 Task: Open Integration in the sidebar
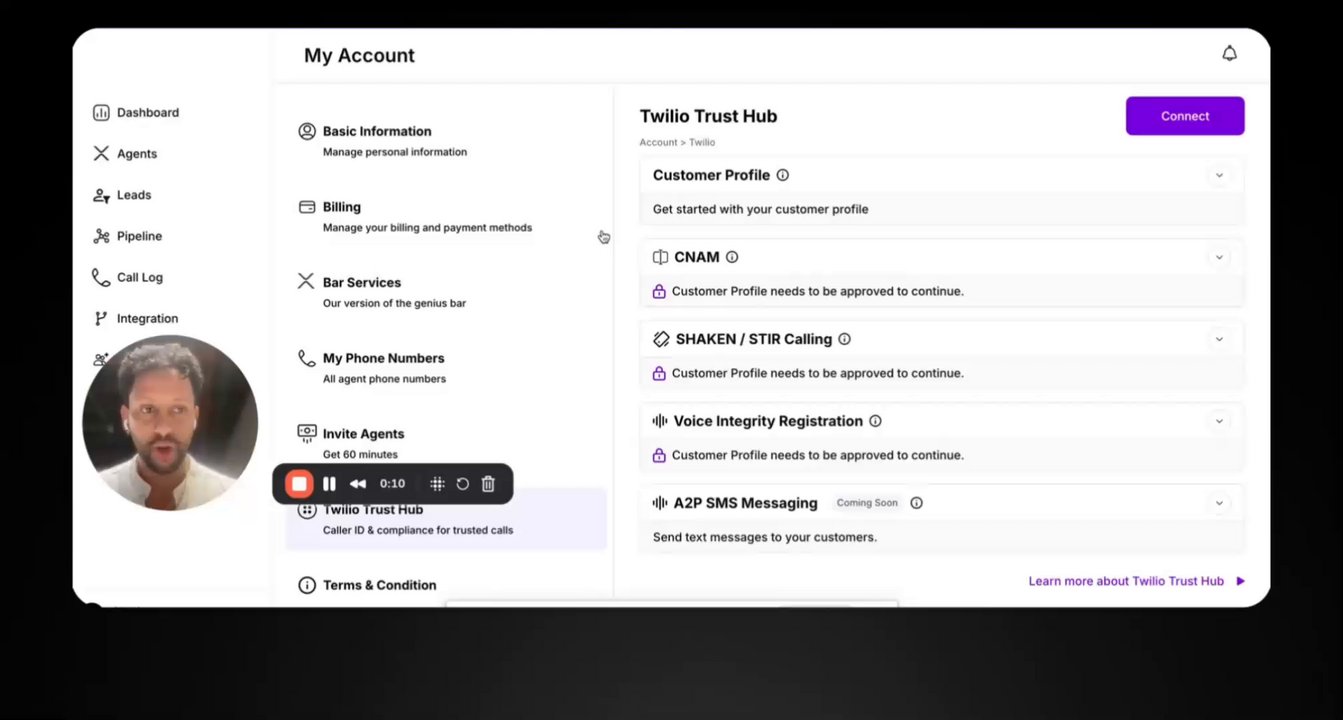point(147,318)
